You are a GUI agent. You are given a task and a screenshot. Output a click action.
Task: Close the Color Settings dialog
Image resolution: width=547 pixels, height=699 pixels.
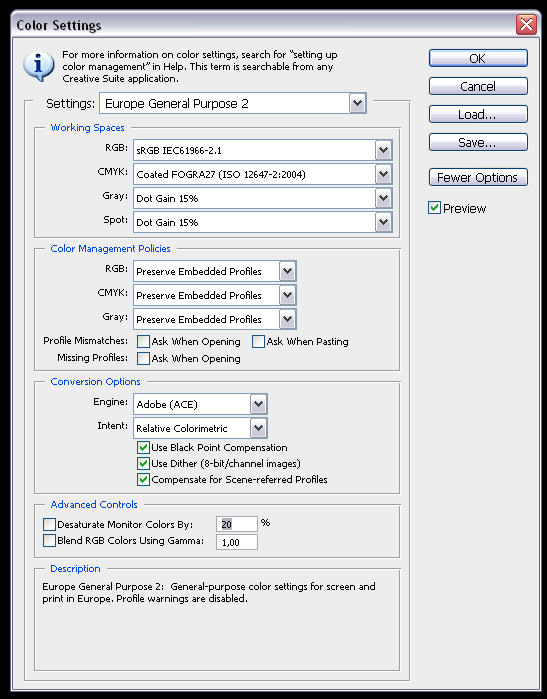pyautogui.click(x=526, y=24)
